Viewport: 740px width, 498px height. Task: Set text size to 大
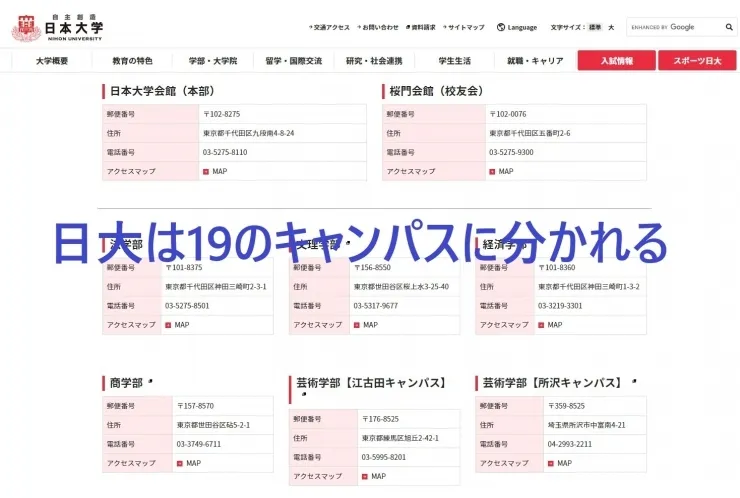(611, 27)
